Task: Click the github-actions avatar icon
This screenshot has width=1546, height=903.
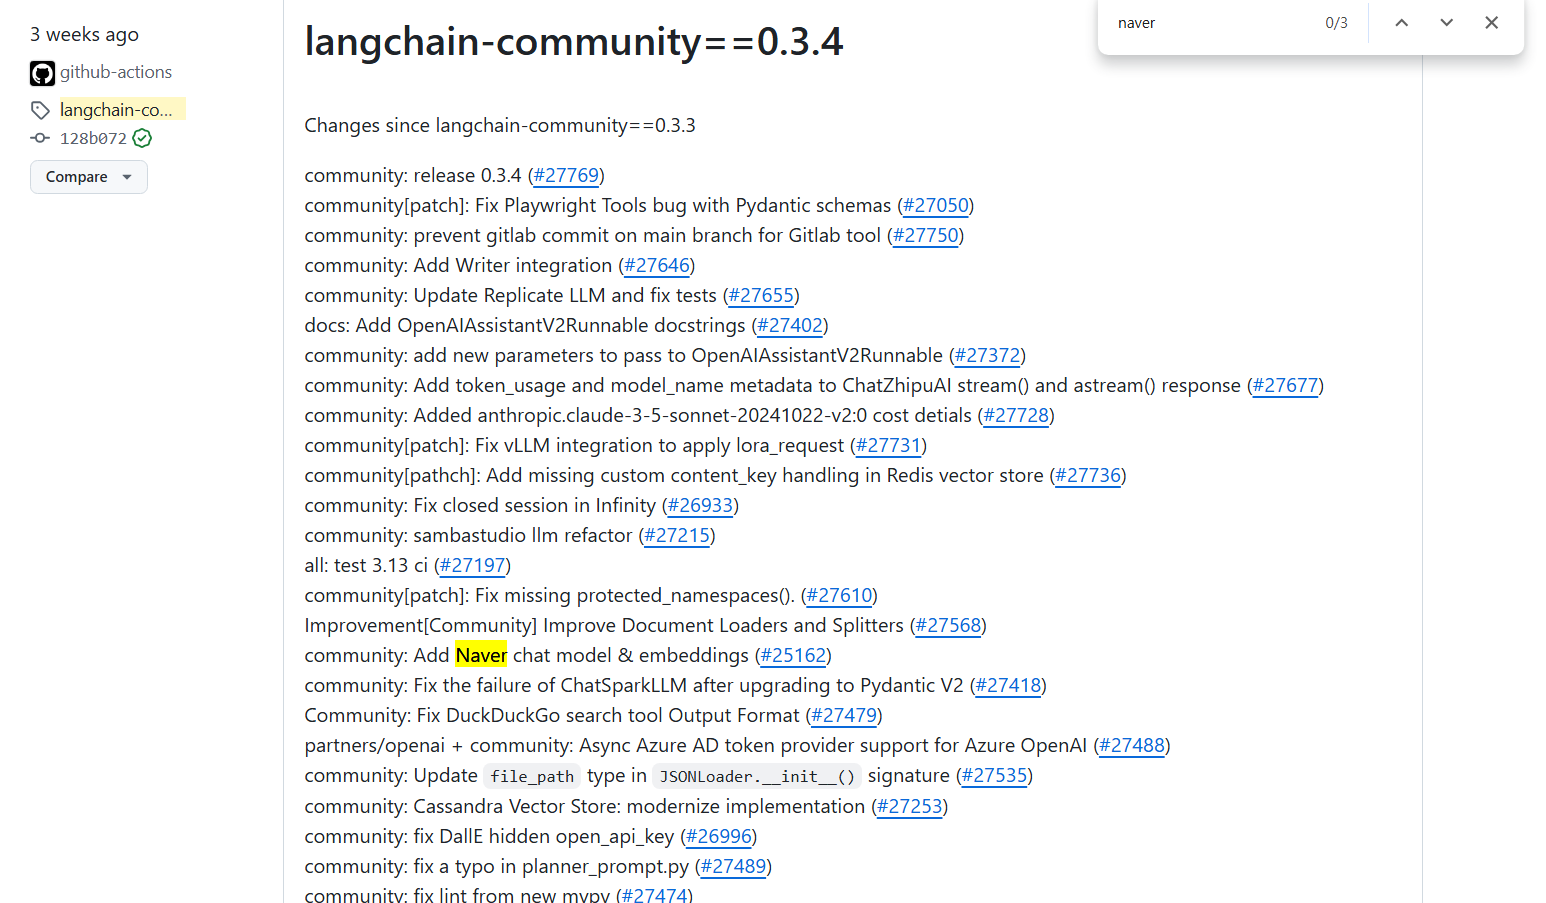Action: click(42, 73)
